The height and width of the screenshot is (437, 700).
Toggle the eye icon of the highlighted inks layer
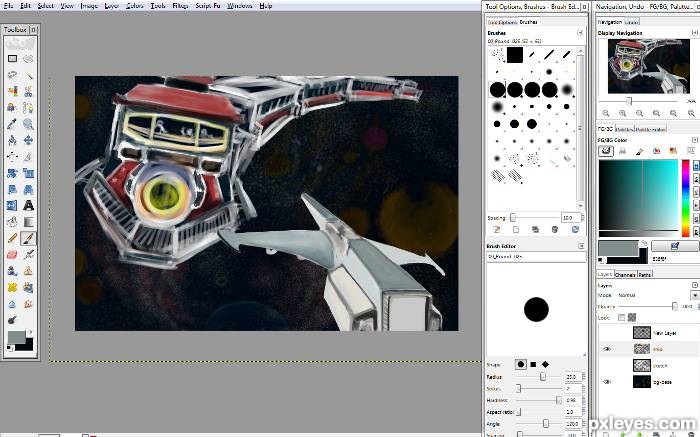click(607, 349)
